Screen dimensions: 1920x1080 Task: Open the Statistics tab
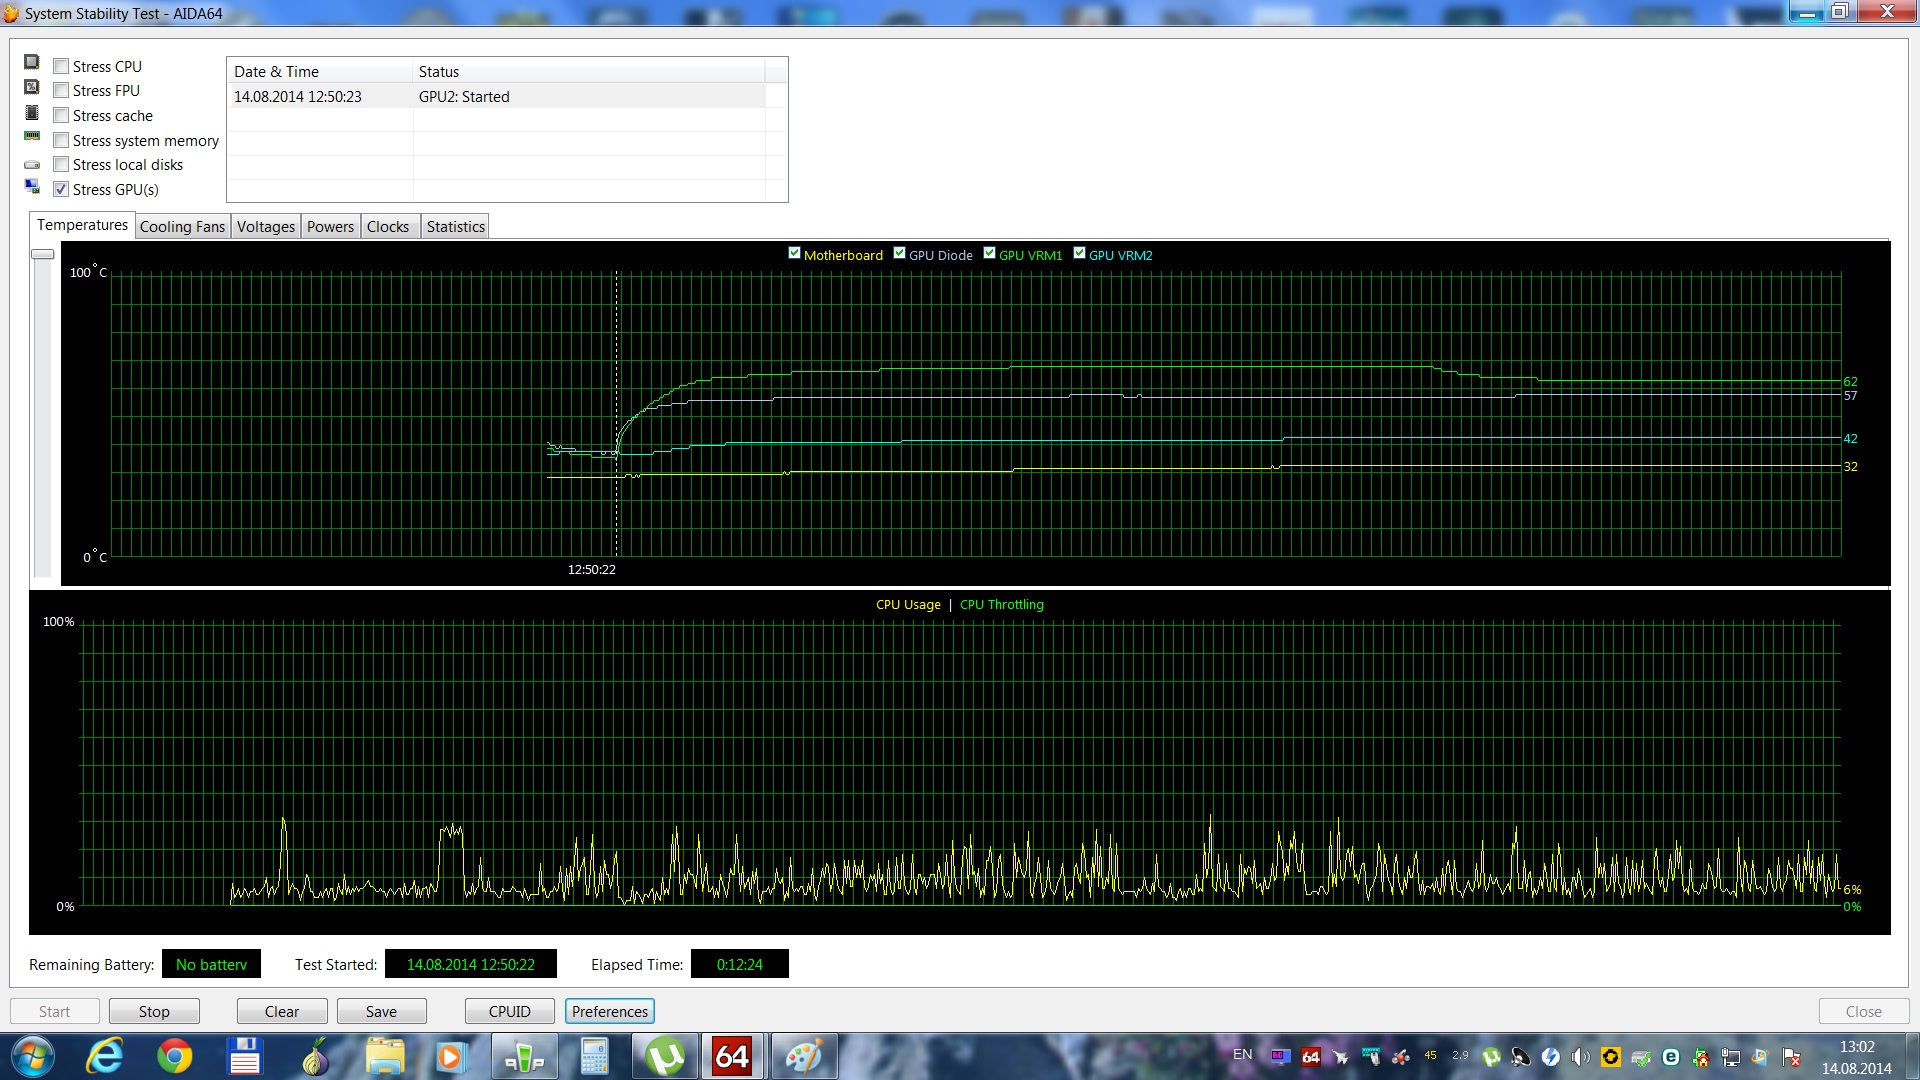(x=455, y=227)
